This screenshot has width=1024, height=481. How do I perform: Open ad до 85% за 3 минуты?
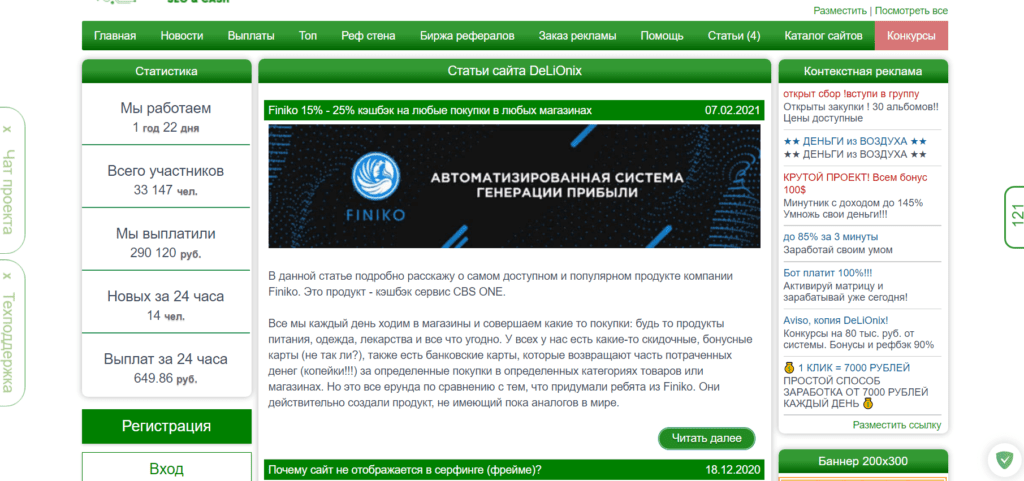pos(831,236)
